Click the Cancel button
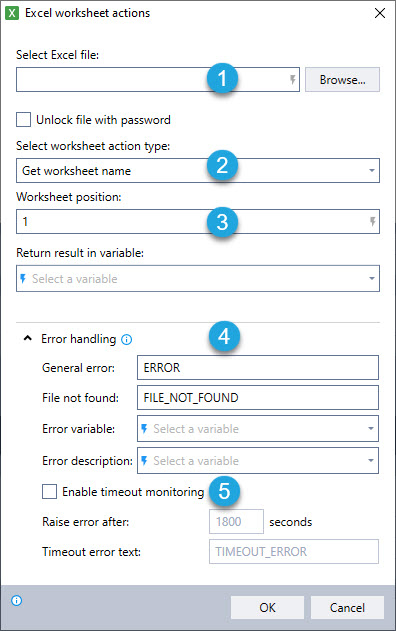This screenshot has width=396, height=631. click(x=347, y=607)
